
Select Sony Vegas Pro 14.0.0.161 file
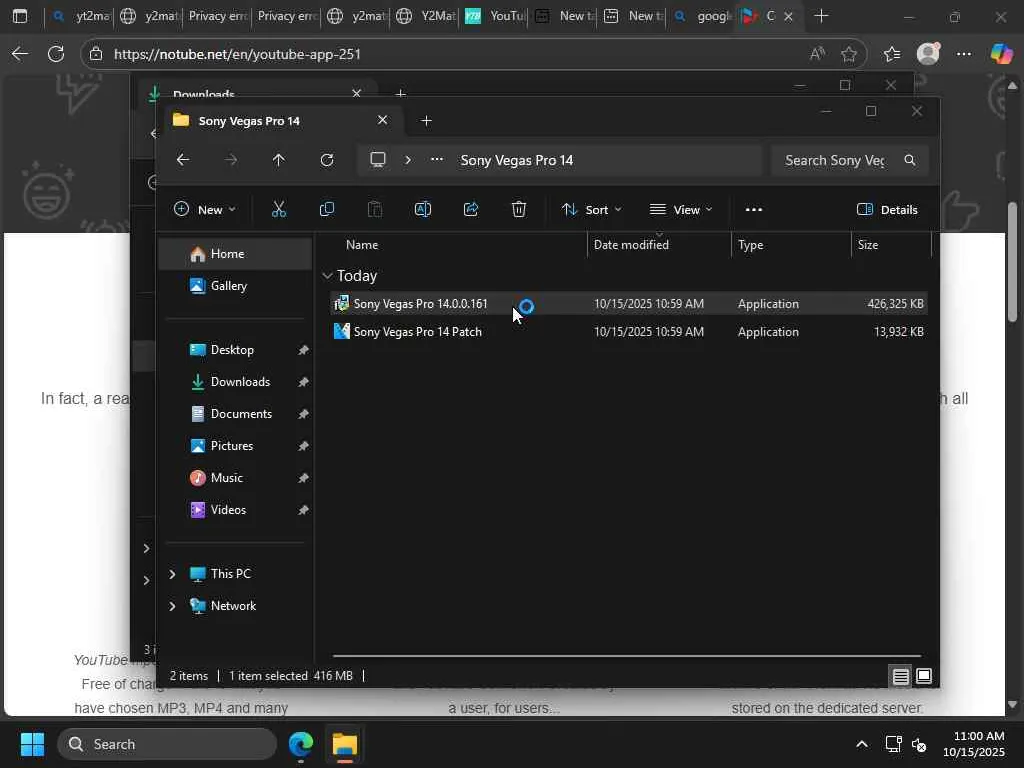pos(628,304)
